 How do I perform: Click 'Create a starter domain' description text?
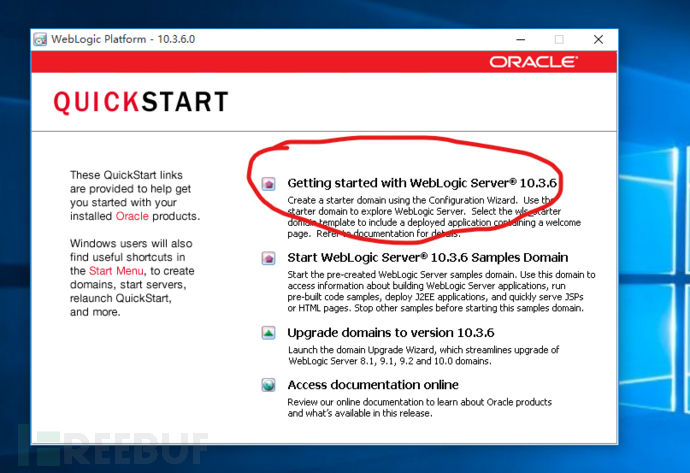click(x=434, y=217)
